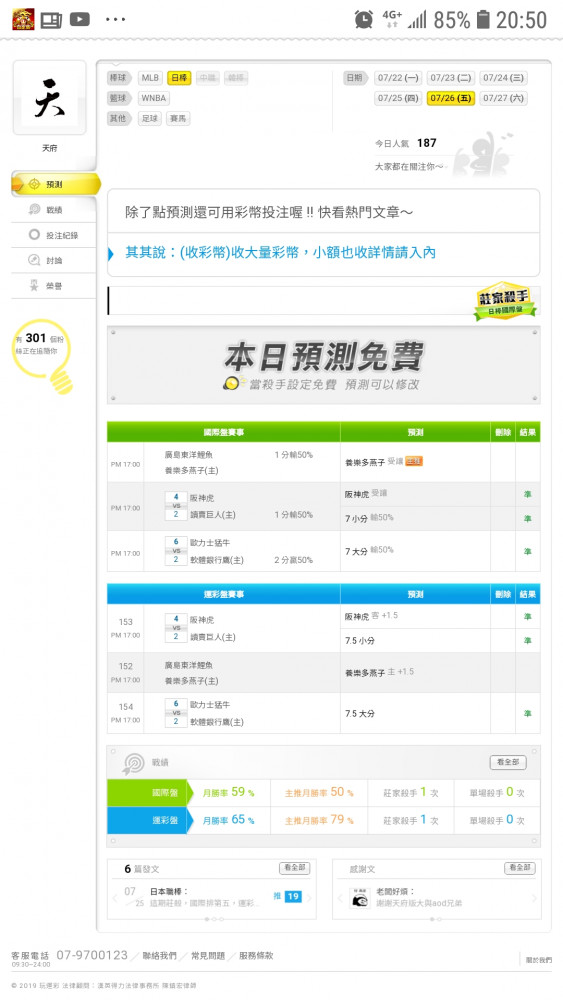Viewport: 563px width, 1000px height.
Task: Open the 戰績 sidebar icon
Action: point(34,210)
